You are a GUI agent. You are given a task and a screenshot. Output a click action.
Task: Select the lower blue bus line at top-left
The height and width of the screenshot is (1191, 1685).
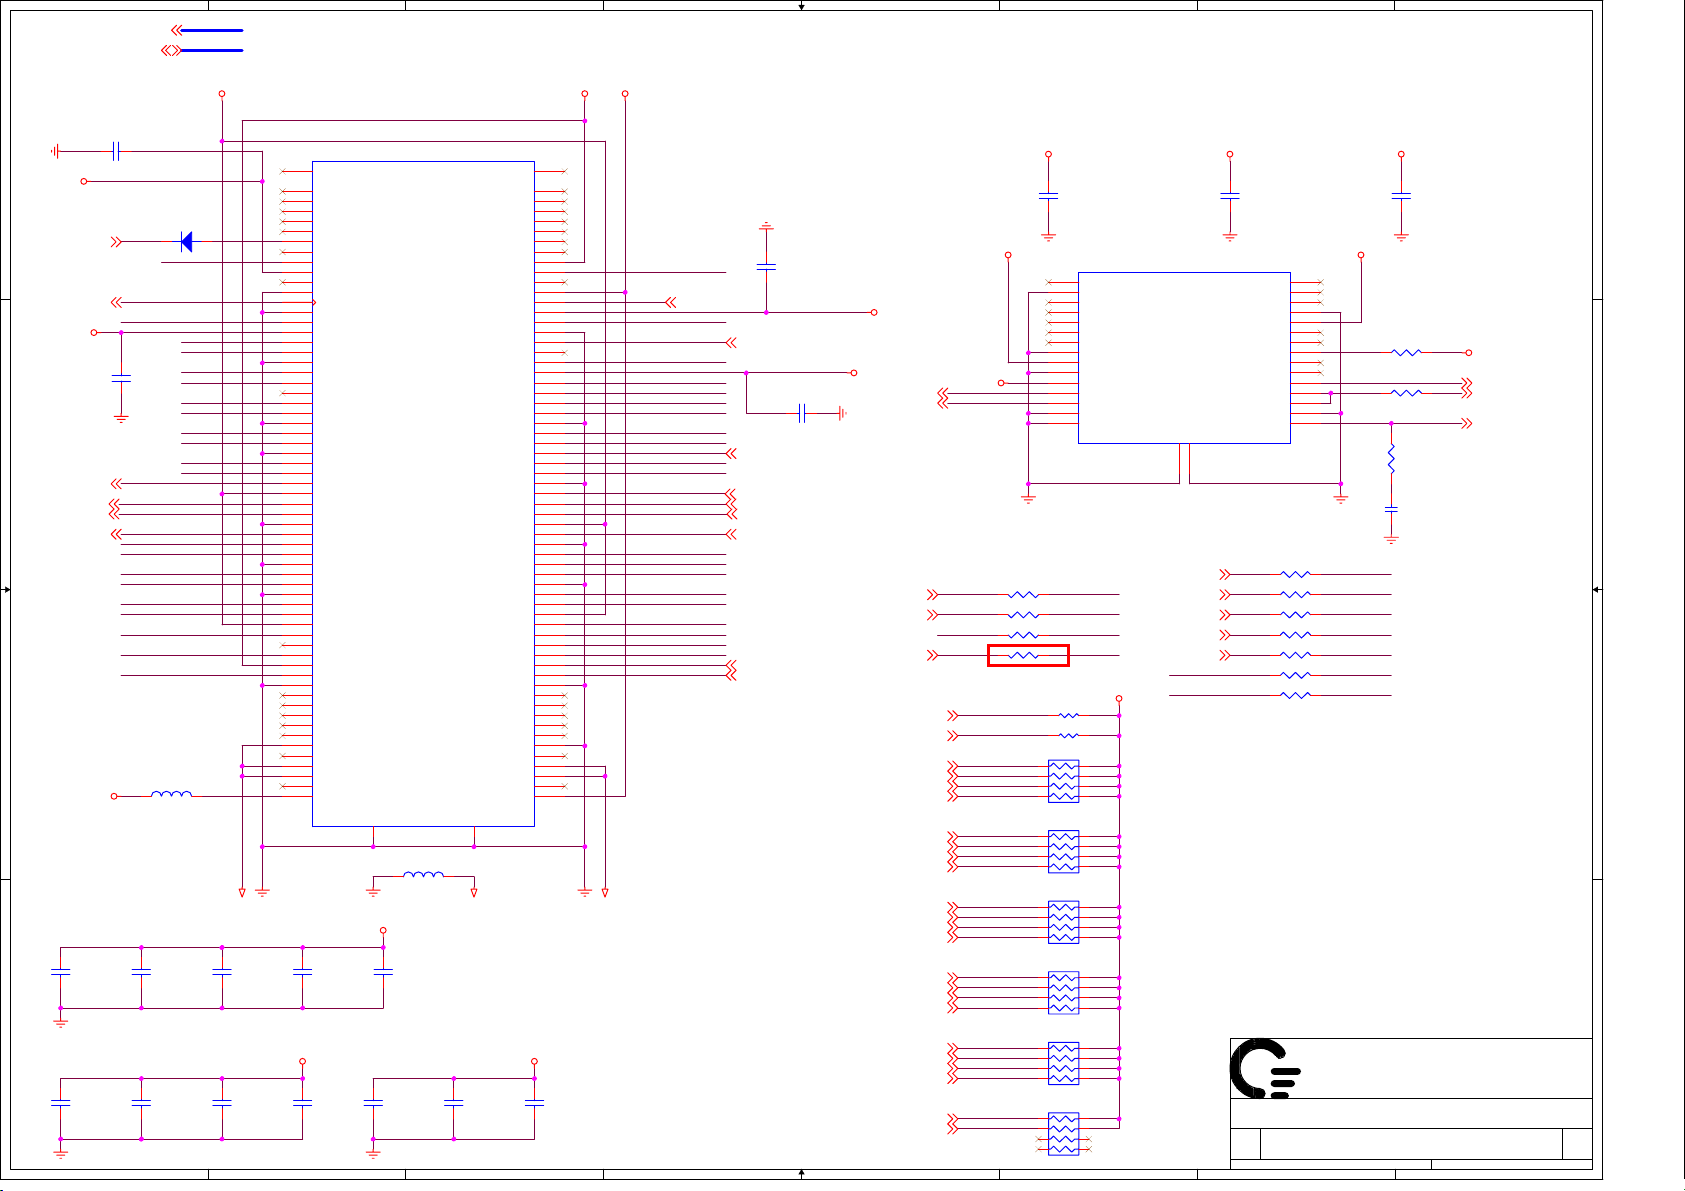(x=211, y=50)
